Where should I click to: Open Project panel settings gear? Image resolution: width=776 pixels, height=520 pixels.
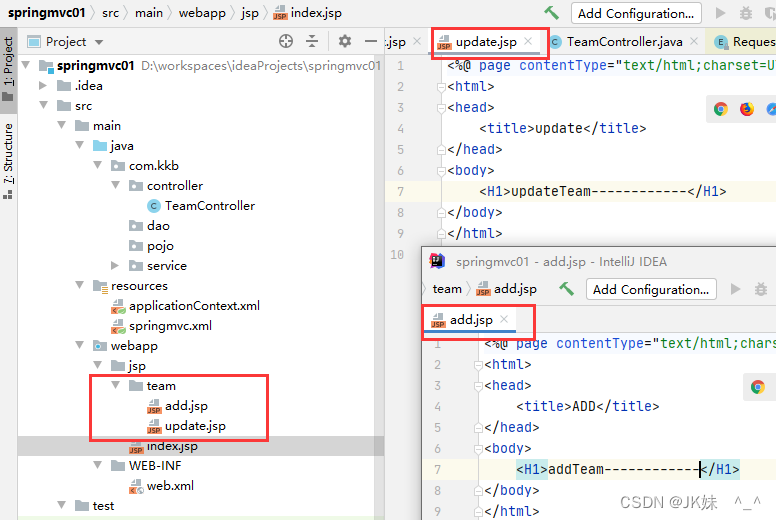tap(345, 41)
